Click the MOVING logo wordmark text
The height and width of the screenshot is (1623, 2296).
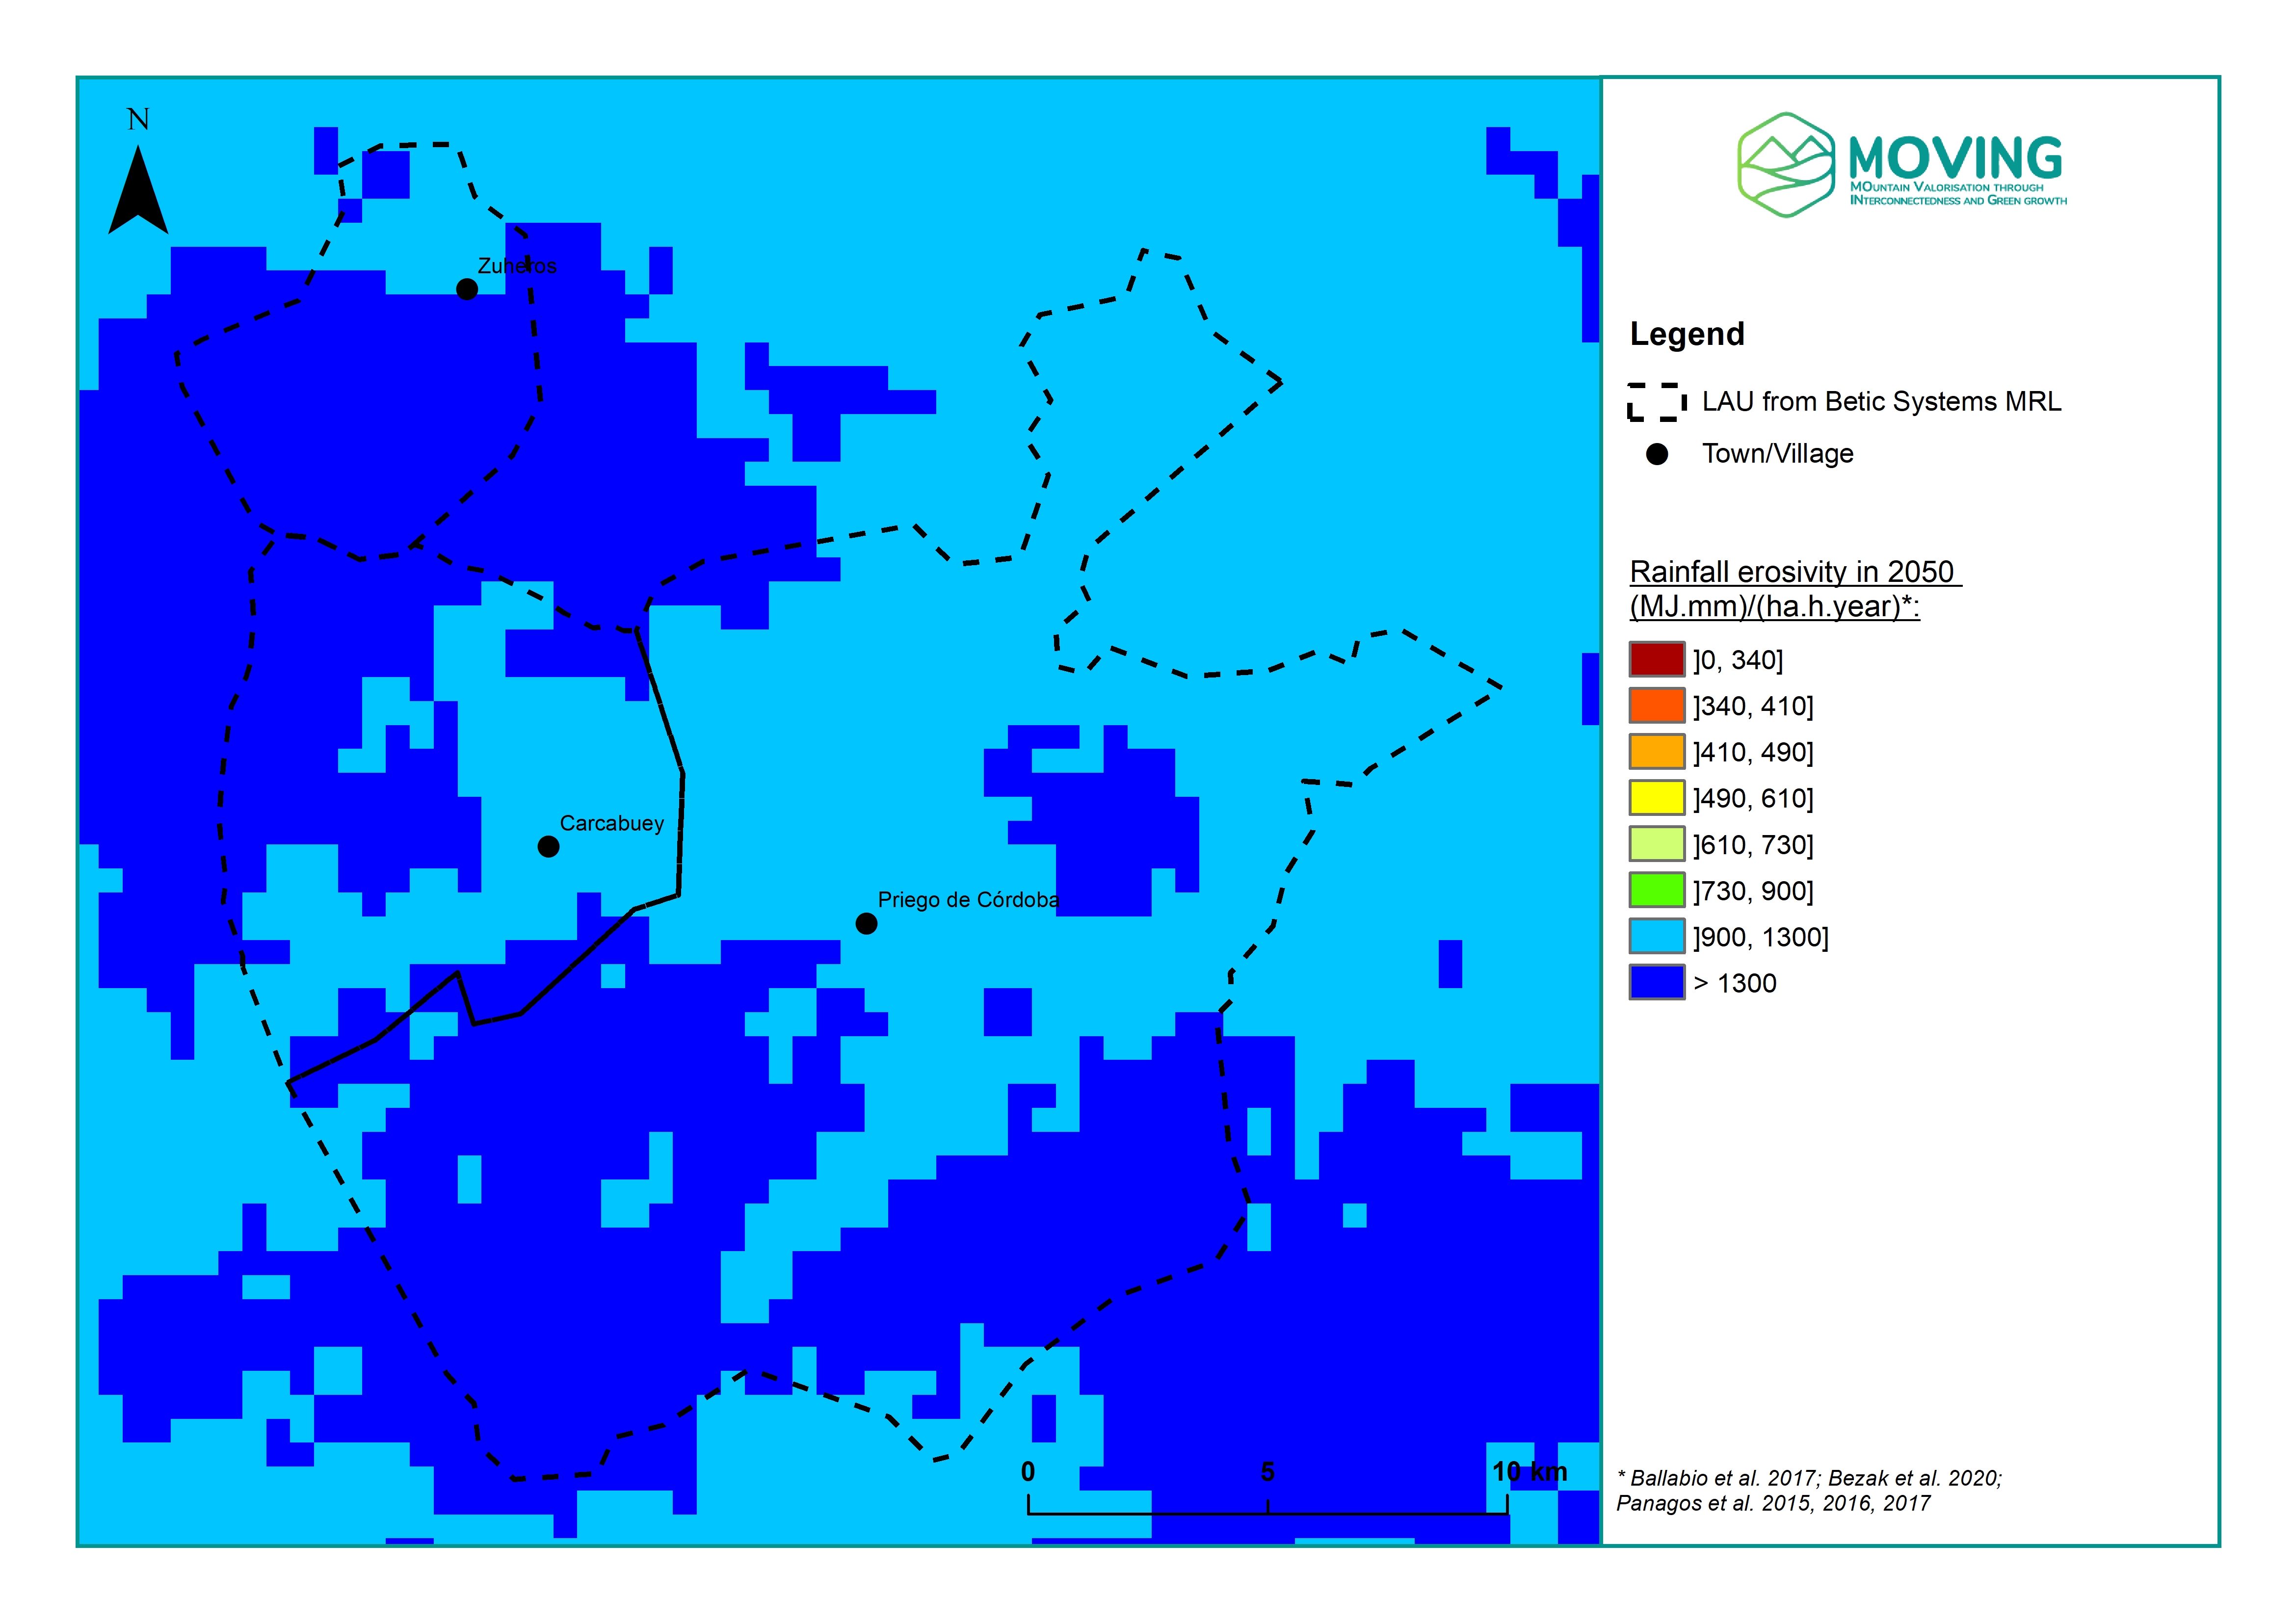pyautogui.click(x=1955, y=158)
